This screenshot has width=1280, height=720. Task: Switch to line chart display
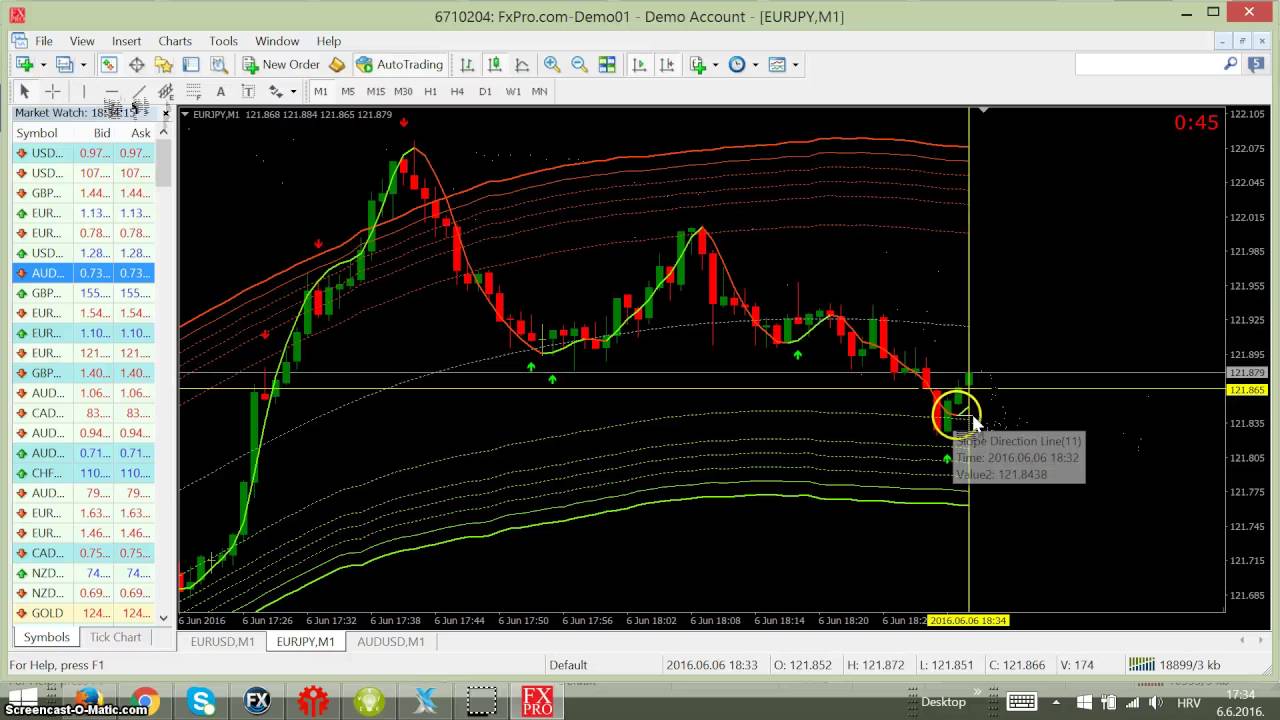522,64
